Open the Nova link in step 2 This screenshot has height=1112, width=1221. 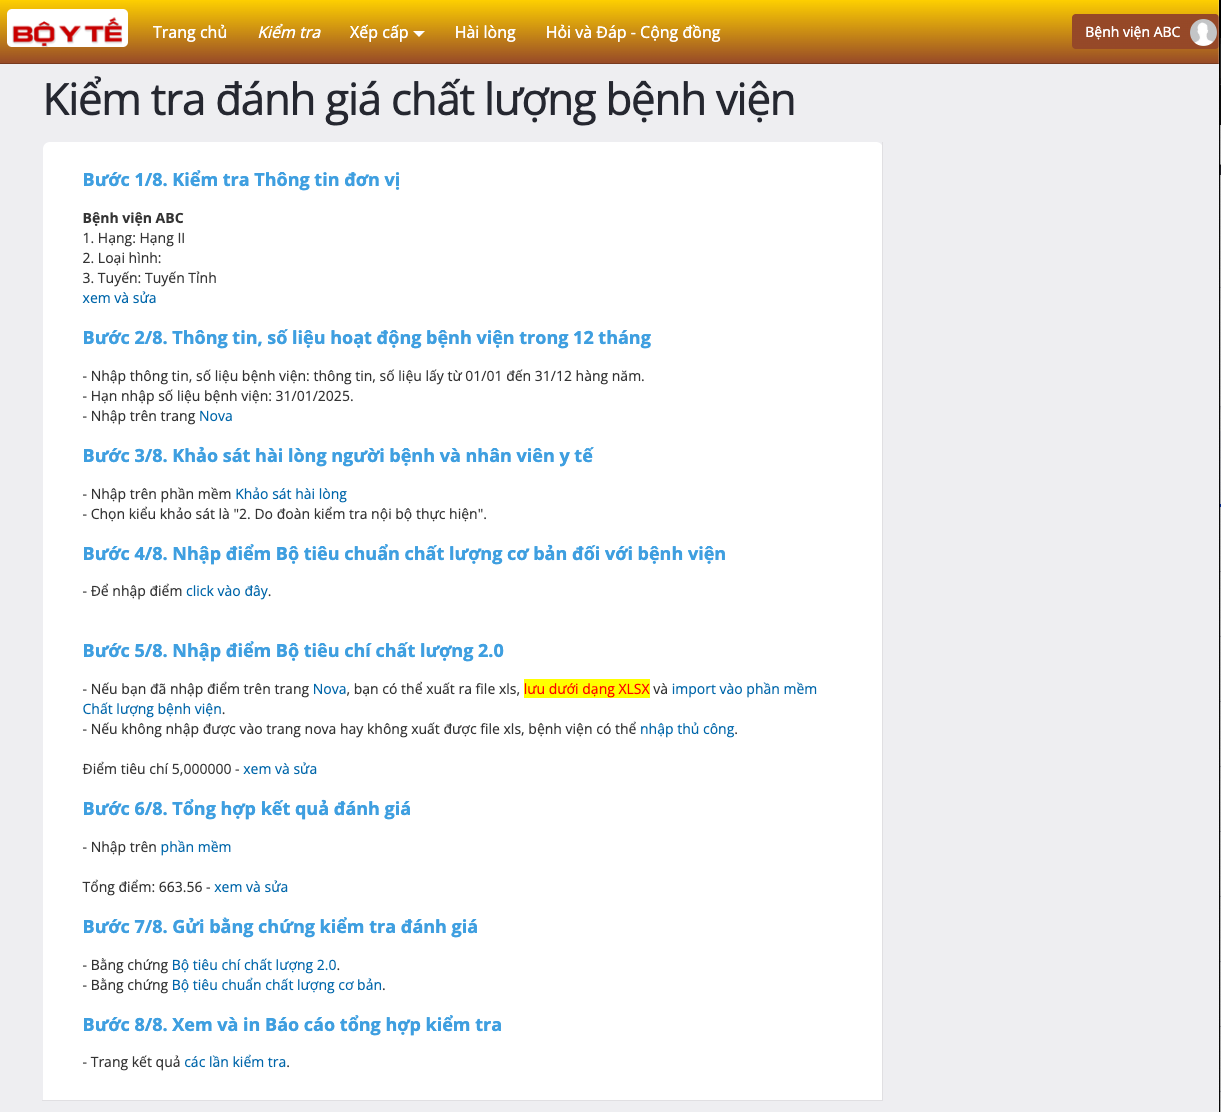[x=215, y=416]
